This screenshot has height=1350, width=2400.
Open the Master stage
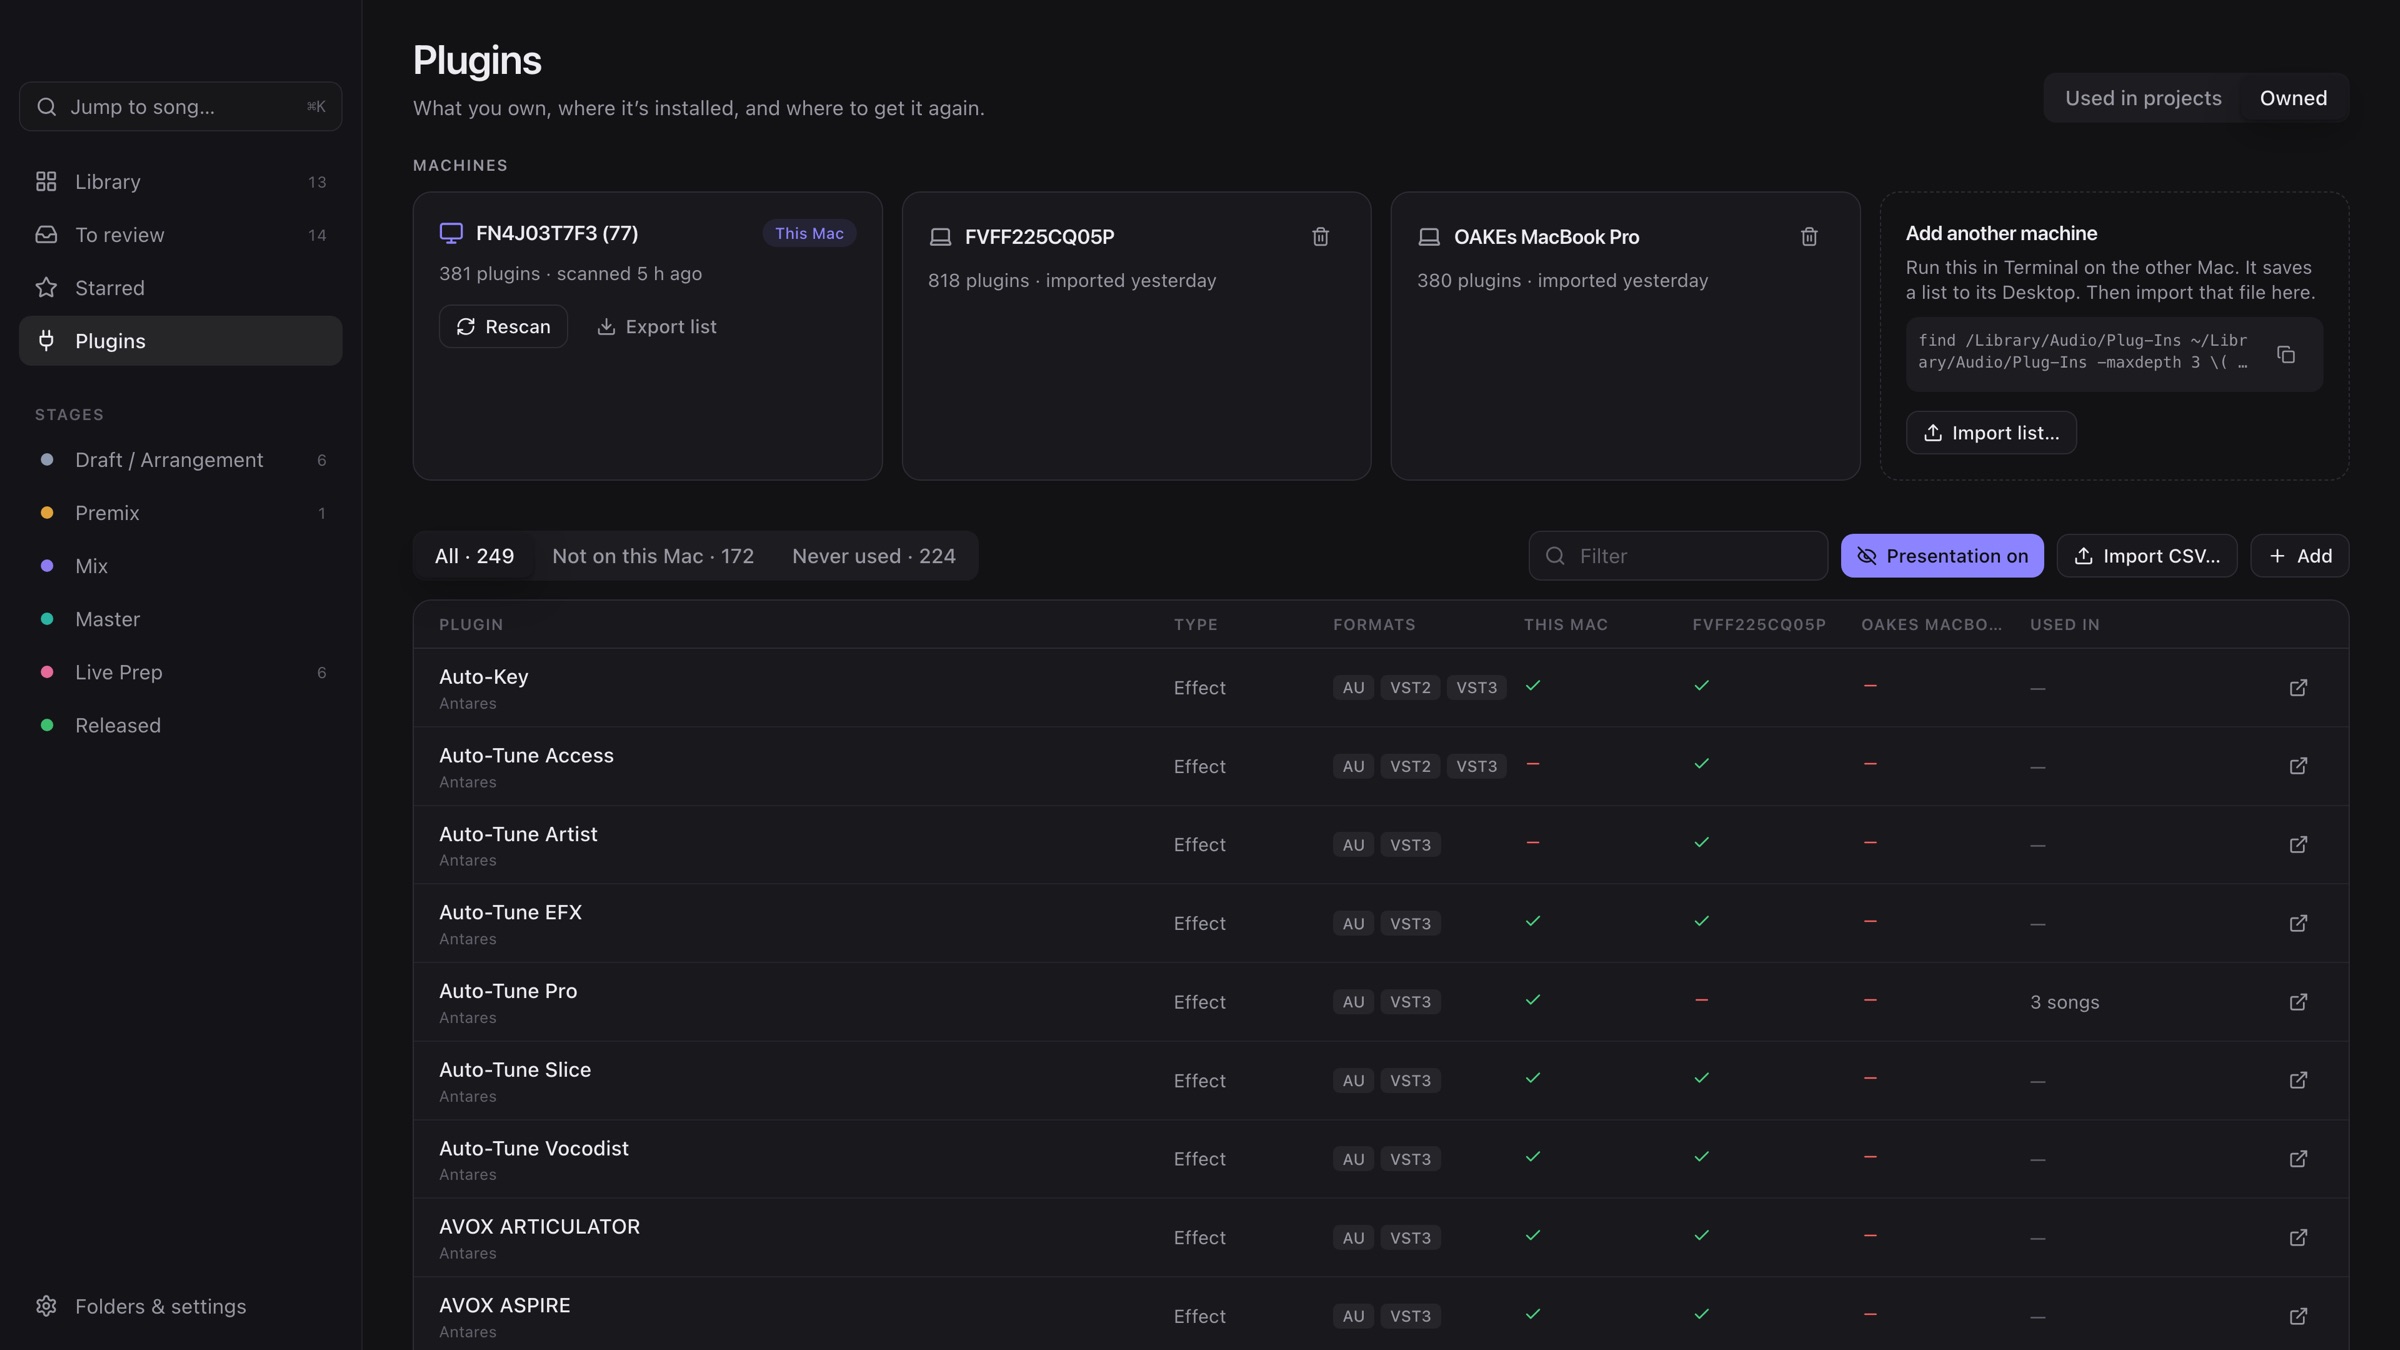[181, 619]
